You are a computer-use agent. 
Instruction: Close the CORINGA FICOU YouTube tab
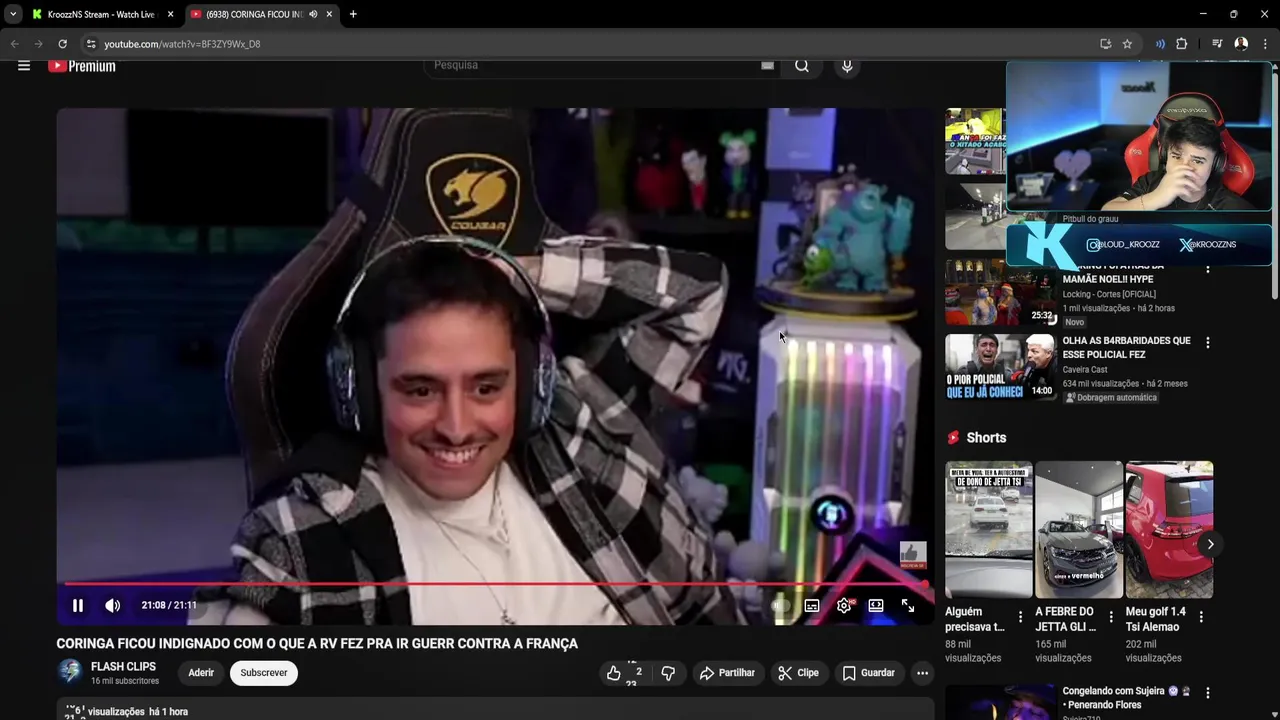(x=329, y=14)
